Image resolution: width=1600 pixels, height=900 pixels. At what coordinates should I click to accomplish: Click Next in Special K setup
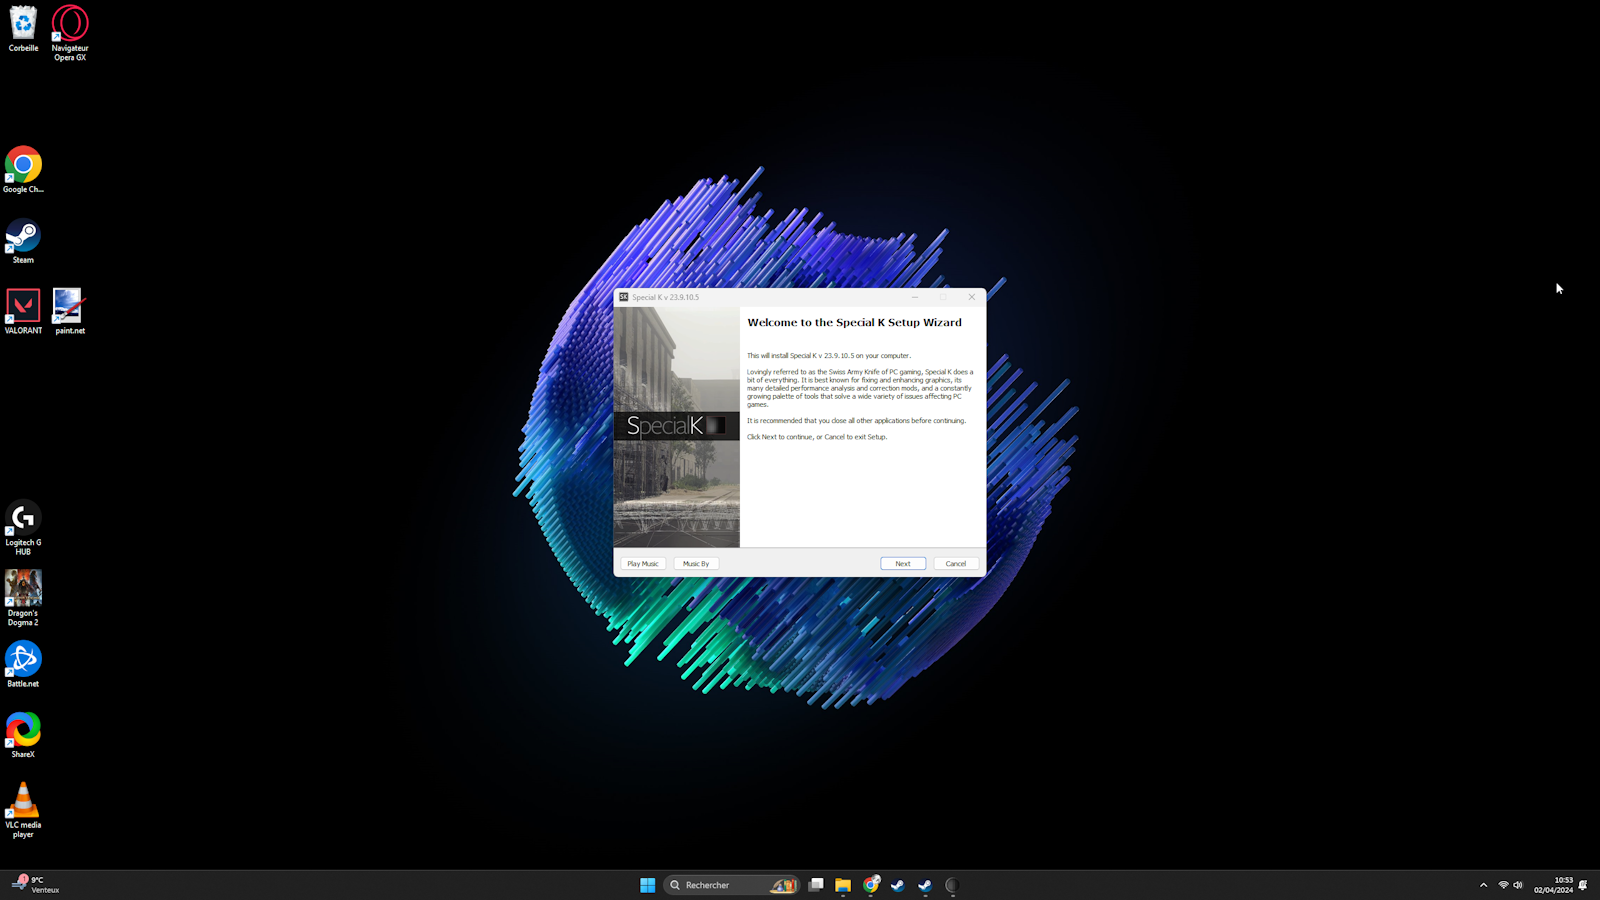[x=903, y=563]
